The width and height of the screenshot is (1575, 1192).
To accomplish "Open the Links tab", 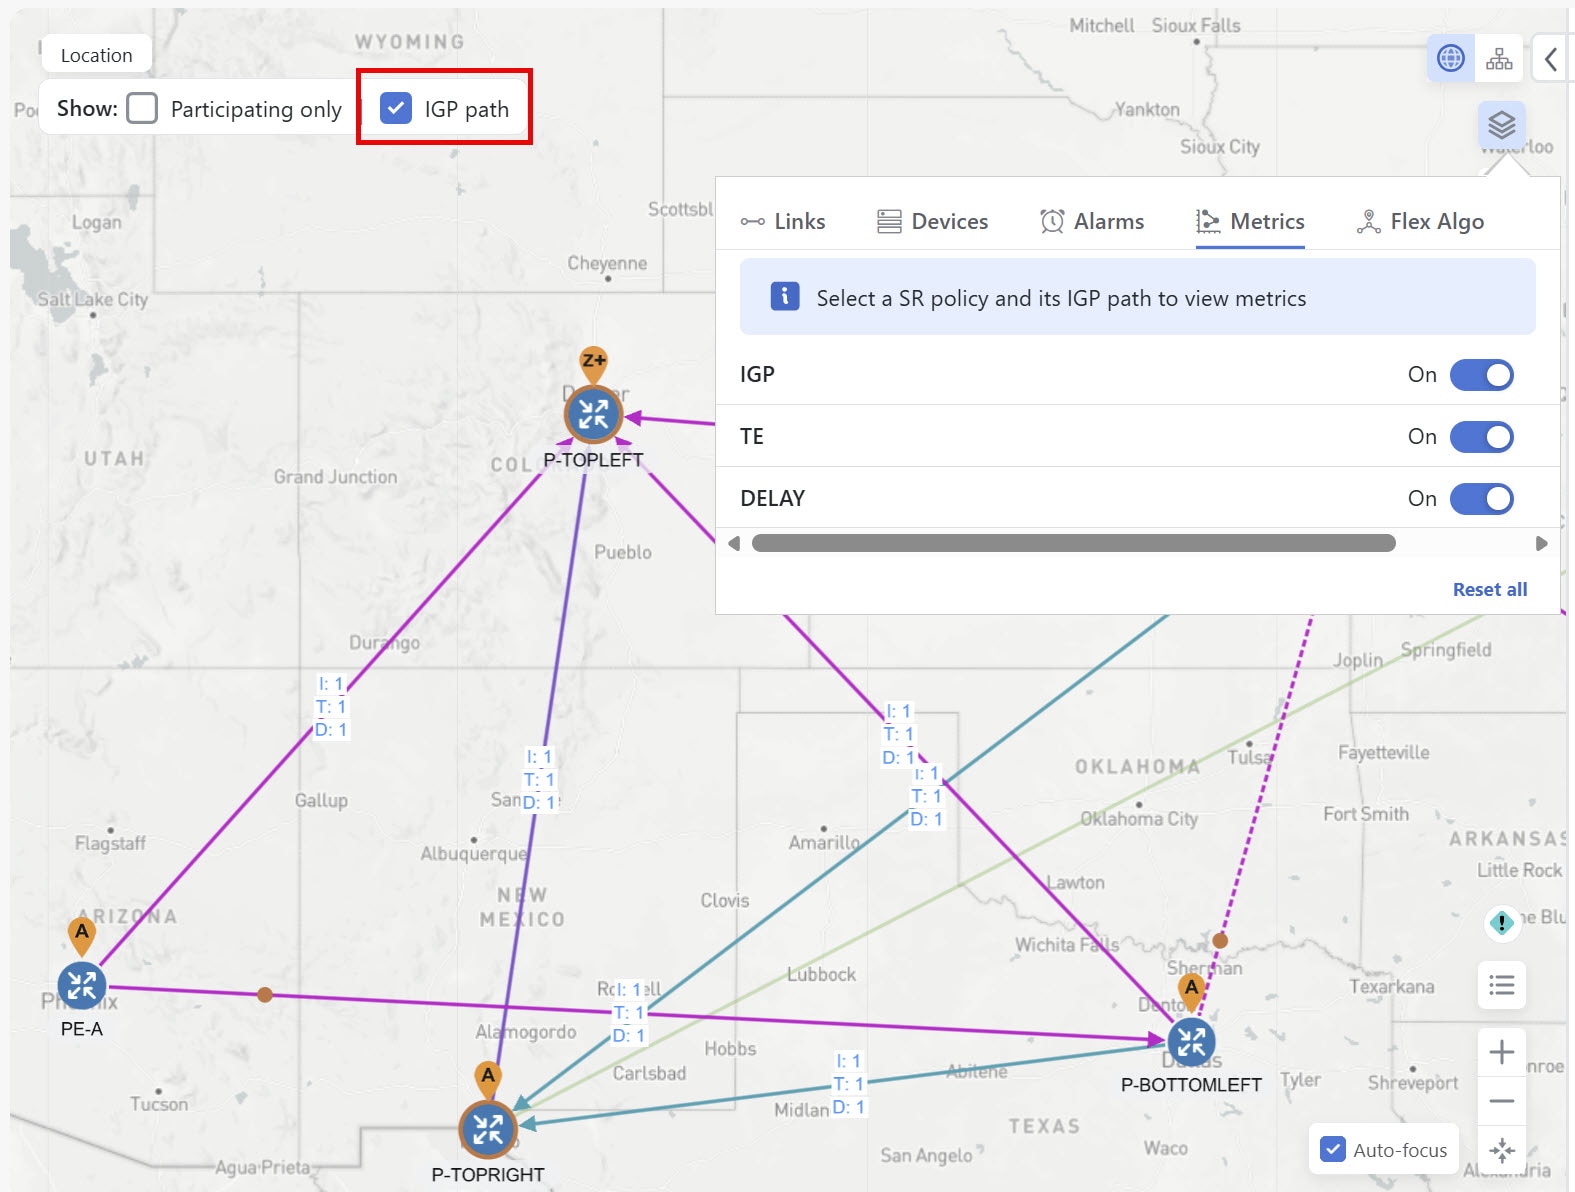I will 783,221.
